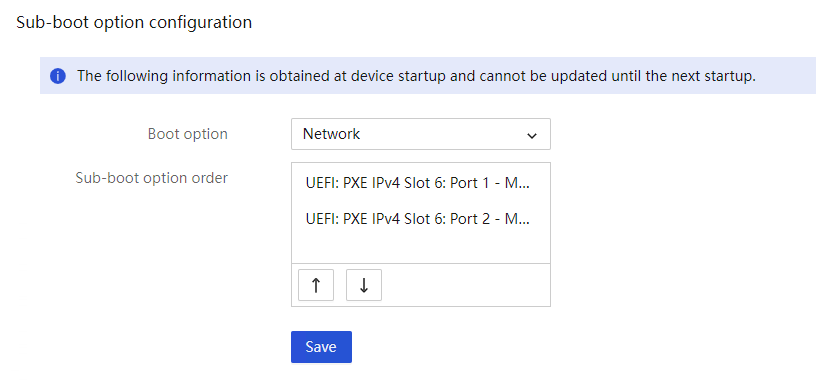Move selected entry up with the up arrow
This screenshot has width=816, height=380.
point(316,285)
